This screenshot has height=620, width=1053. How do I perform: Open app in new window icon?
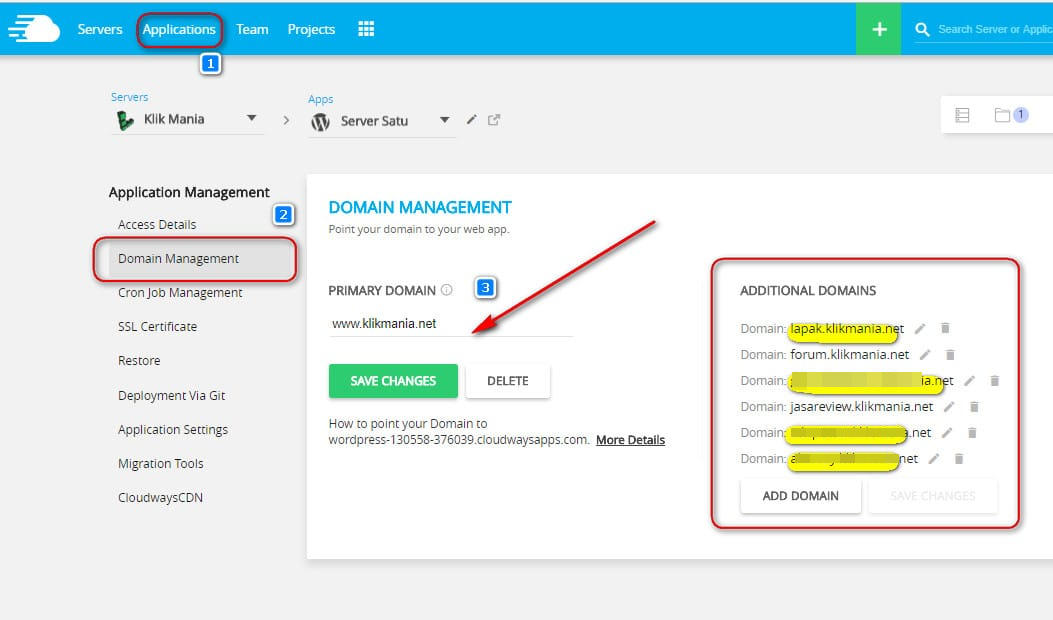pyautogui.click(x=494, y=120)
